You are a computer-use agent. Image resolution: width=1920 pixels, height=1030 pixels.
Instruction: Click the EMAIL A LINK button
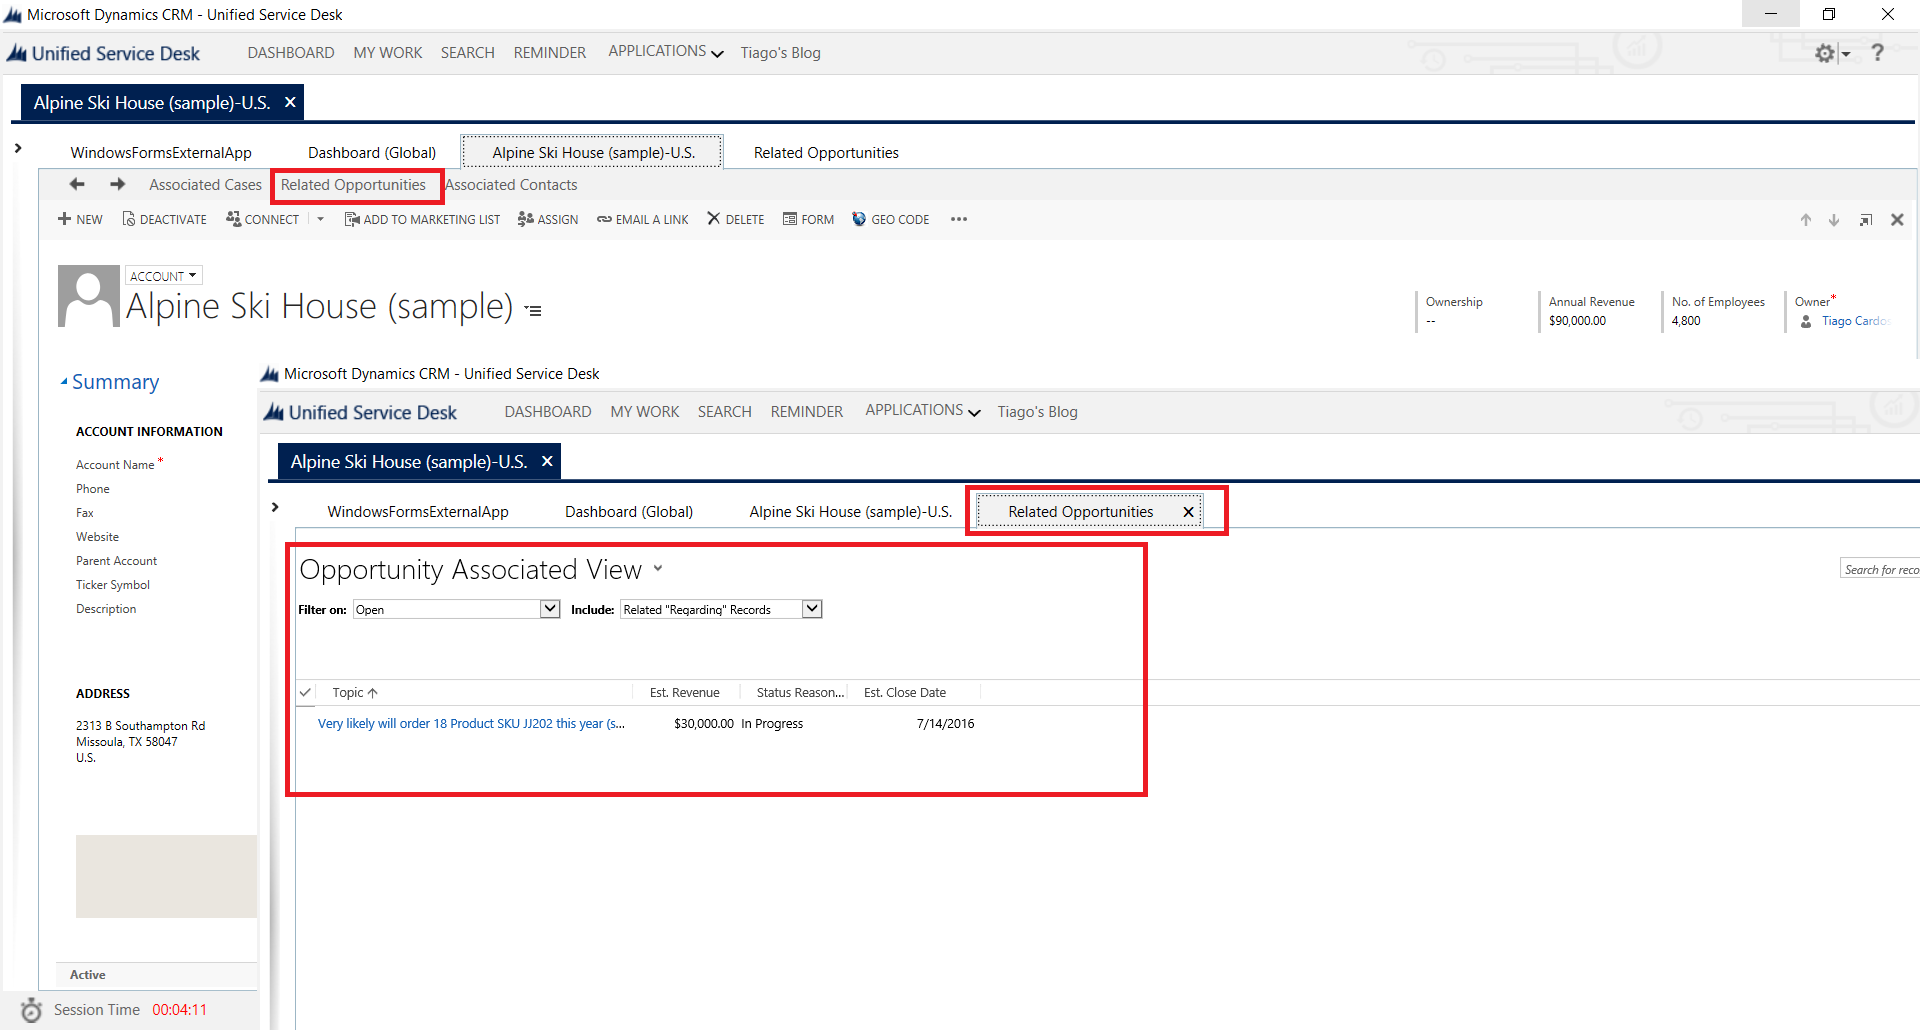click(x=643, y=219)
